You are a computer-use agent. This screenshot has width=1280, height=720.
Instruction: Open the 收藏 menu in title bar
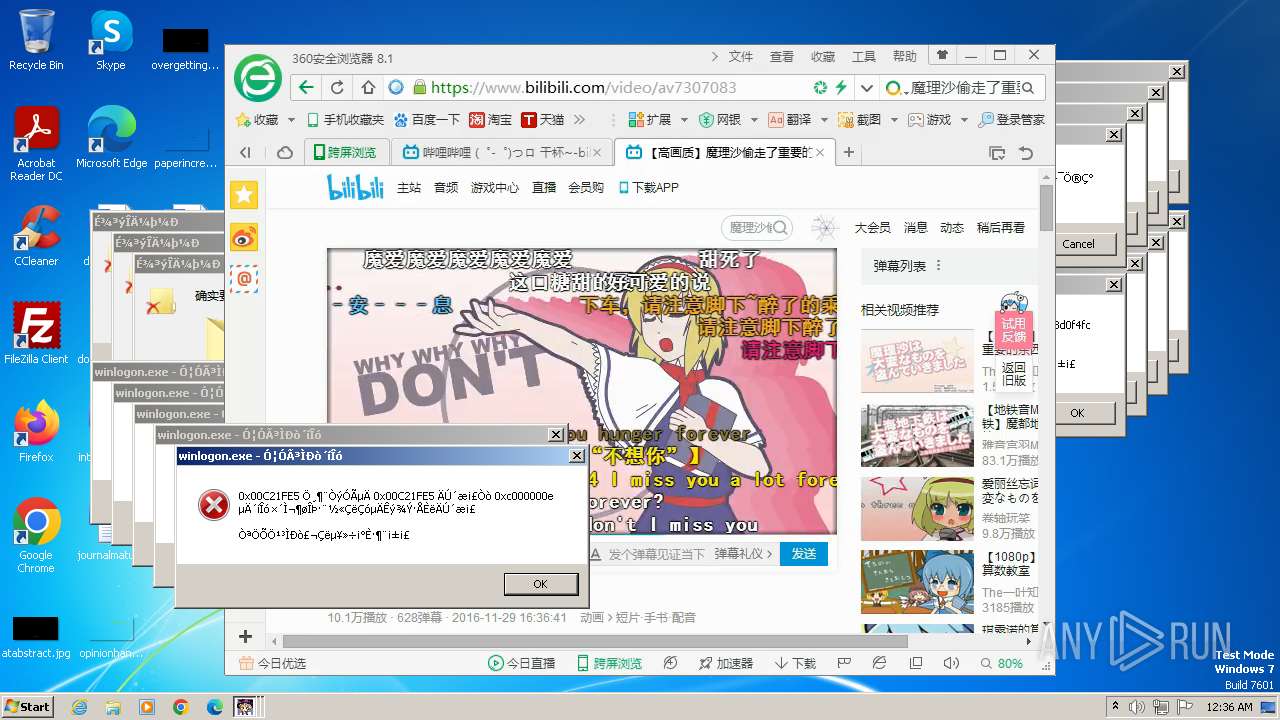pyautogui.click(x=823, y=57)
